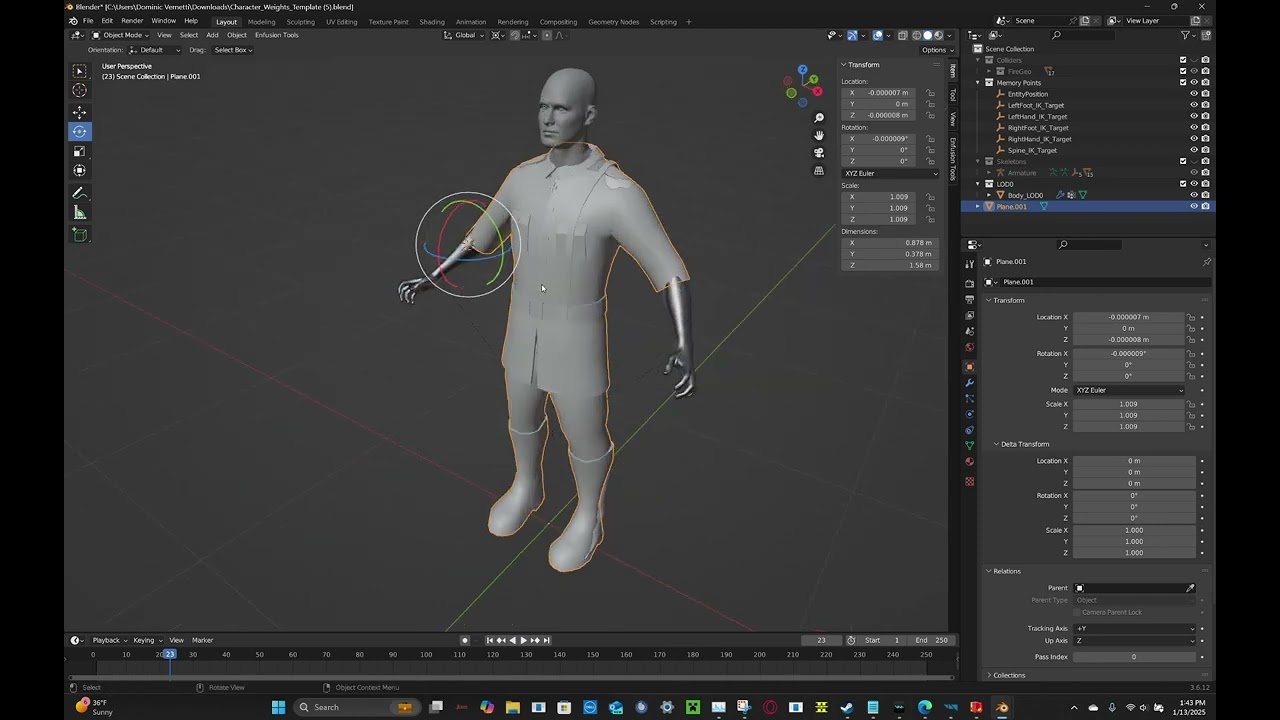The image size is (1280, 720).
Task: Select the Select Box tool in viewport toolbar
Action: (79, 71)
